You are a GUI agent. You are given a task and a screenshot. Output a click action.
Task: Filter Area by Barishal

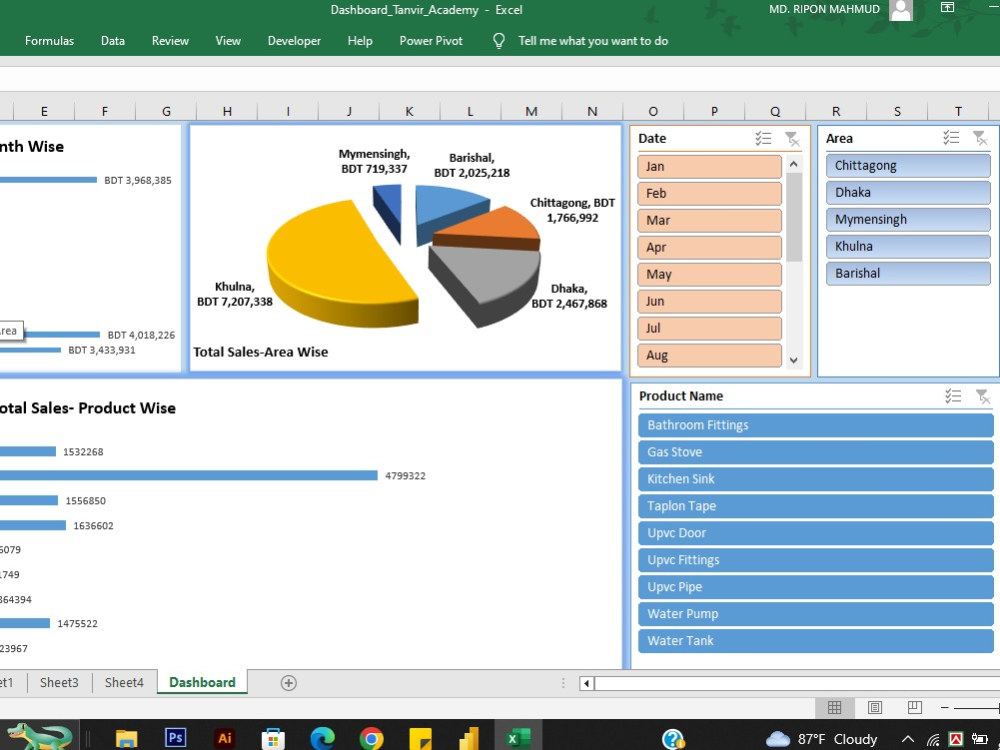tap(908, 273)
